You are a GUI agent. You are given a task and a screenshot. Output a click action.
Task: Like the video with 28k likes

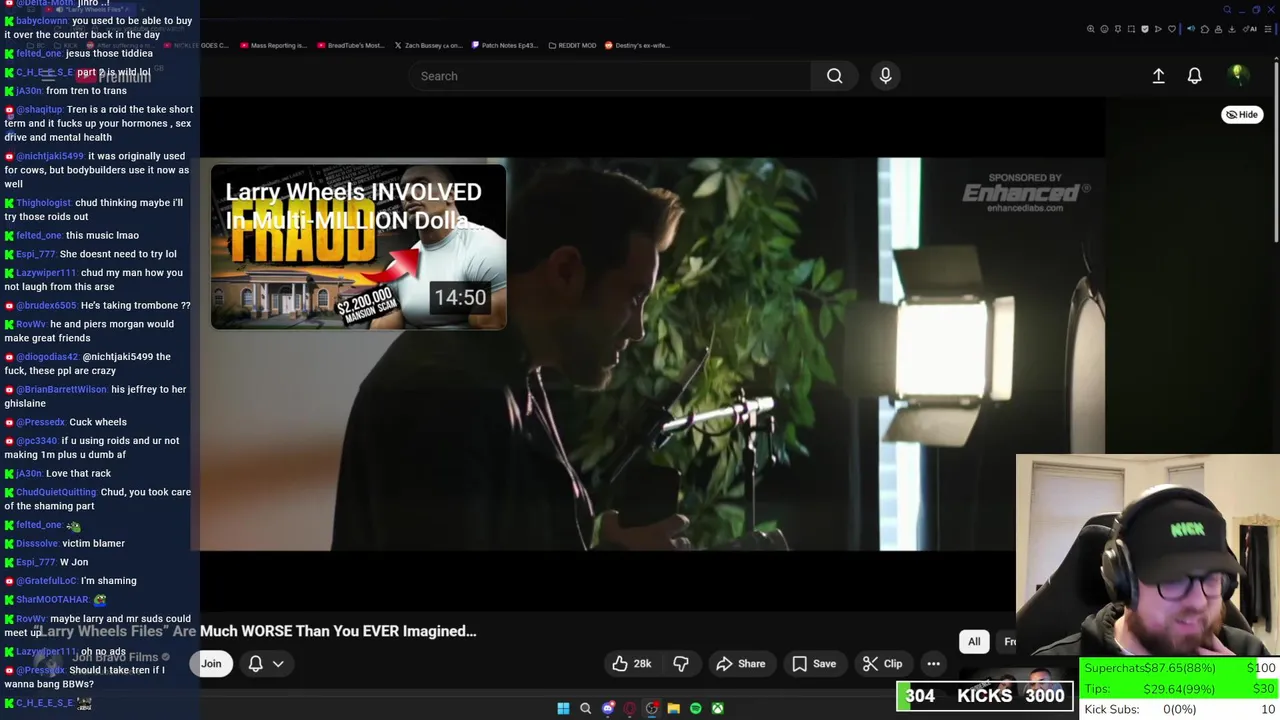coord(632,664)
